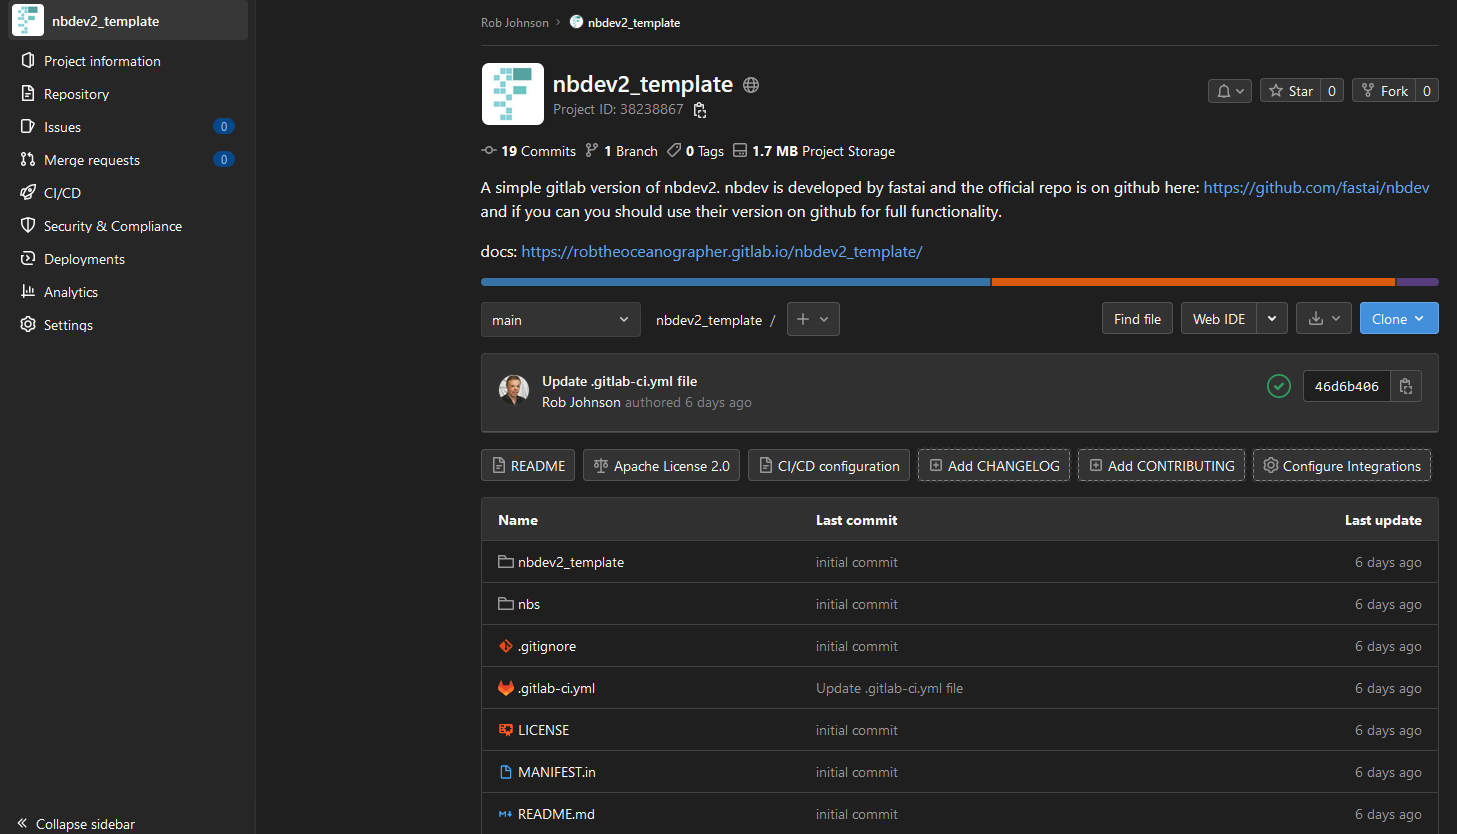Open the 'Update .gitlab-ci.yml file' commit

tap(619, 381)
